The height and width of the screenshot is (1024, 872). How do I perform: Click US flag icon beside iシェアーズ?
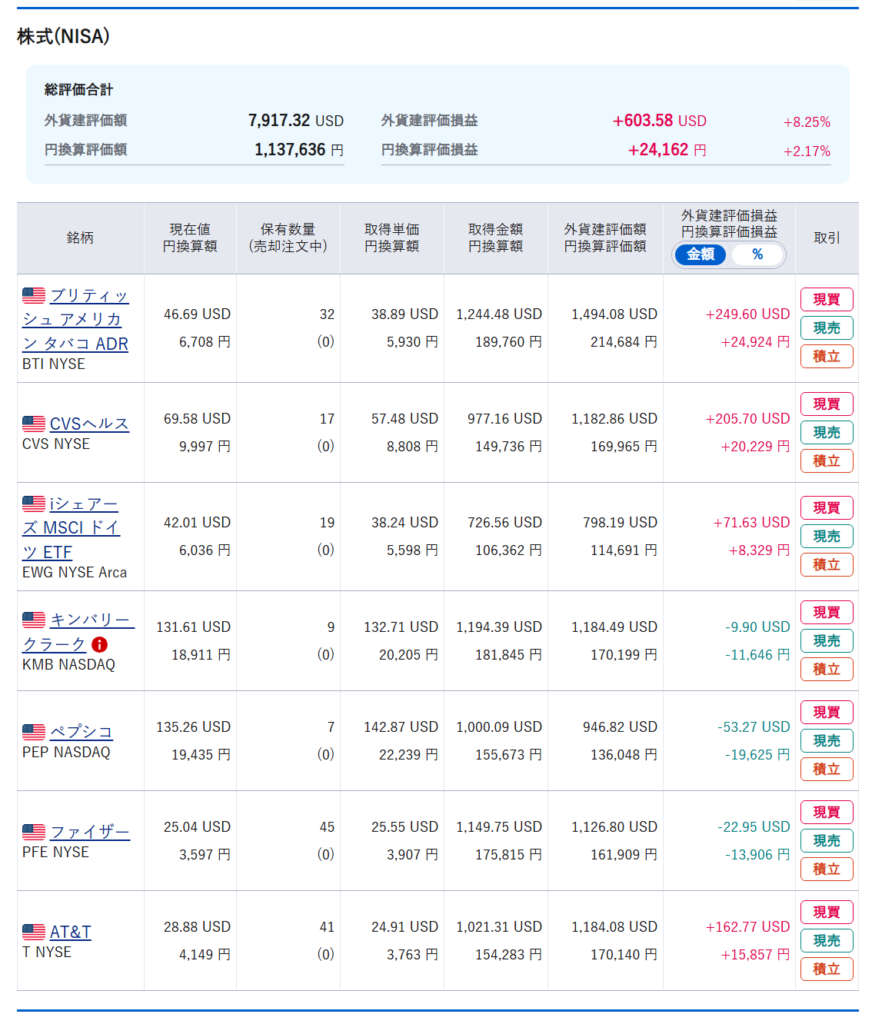(34, 504)
